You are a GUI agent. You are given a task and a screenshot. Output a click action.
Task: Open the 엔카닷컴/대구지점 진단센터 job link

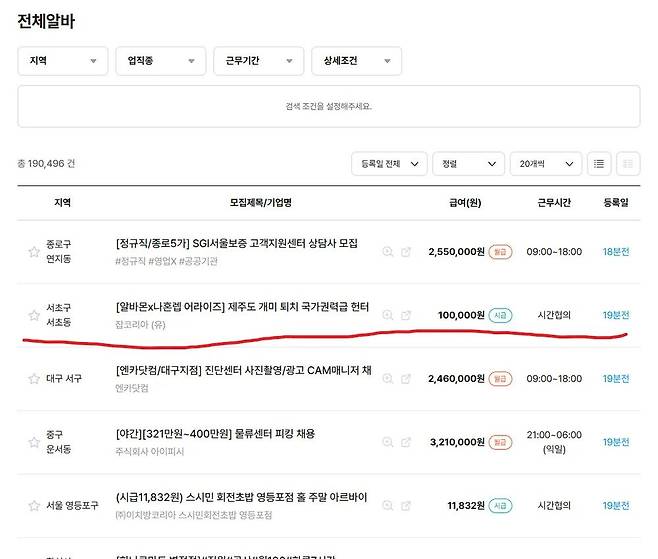pyautogui.click(x=243, y=370)
